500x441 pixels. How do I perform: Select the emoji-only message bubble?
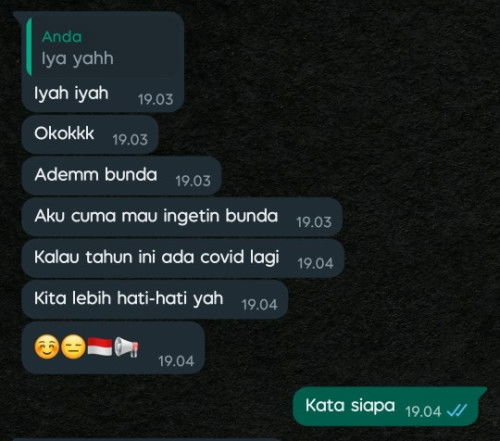coord(113,348)
